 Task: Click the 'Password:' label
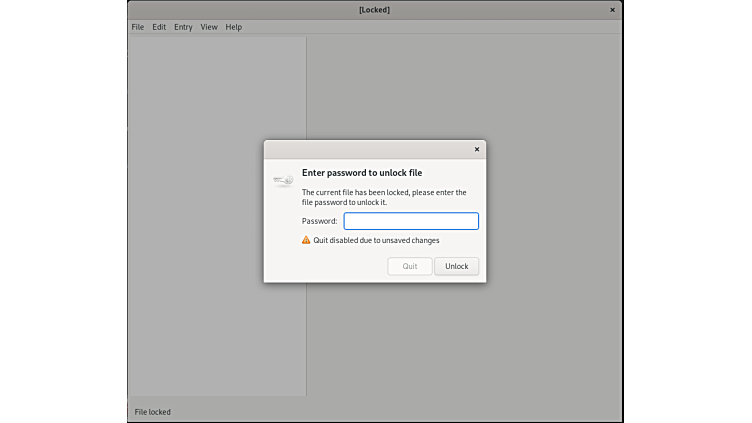[x=320, y=221]
